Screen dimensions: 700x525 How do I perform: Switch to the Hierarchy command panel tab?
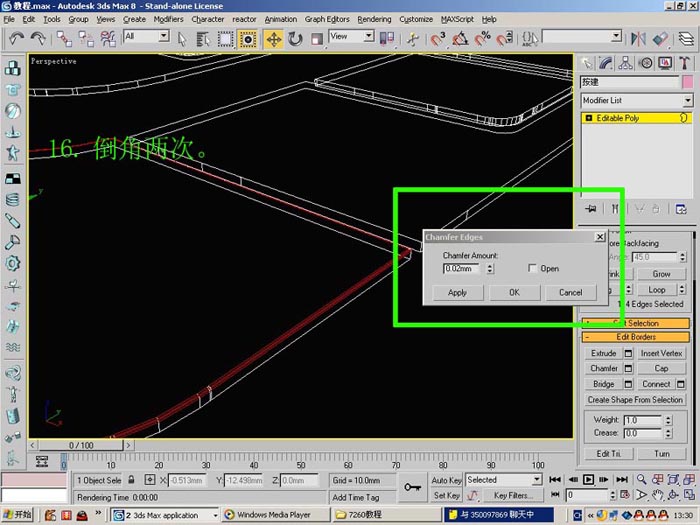click(x=625, y=63)
